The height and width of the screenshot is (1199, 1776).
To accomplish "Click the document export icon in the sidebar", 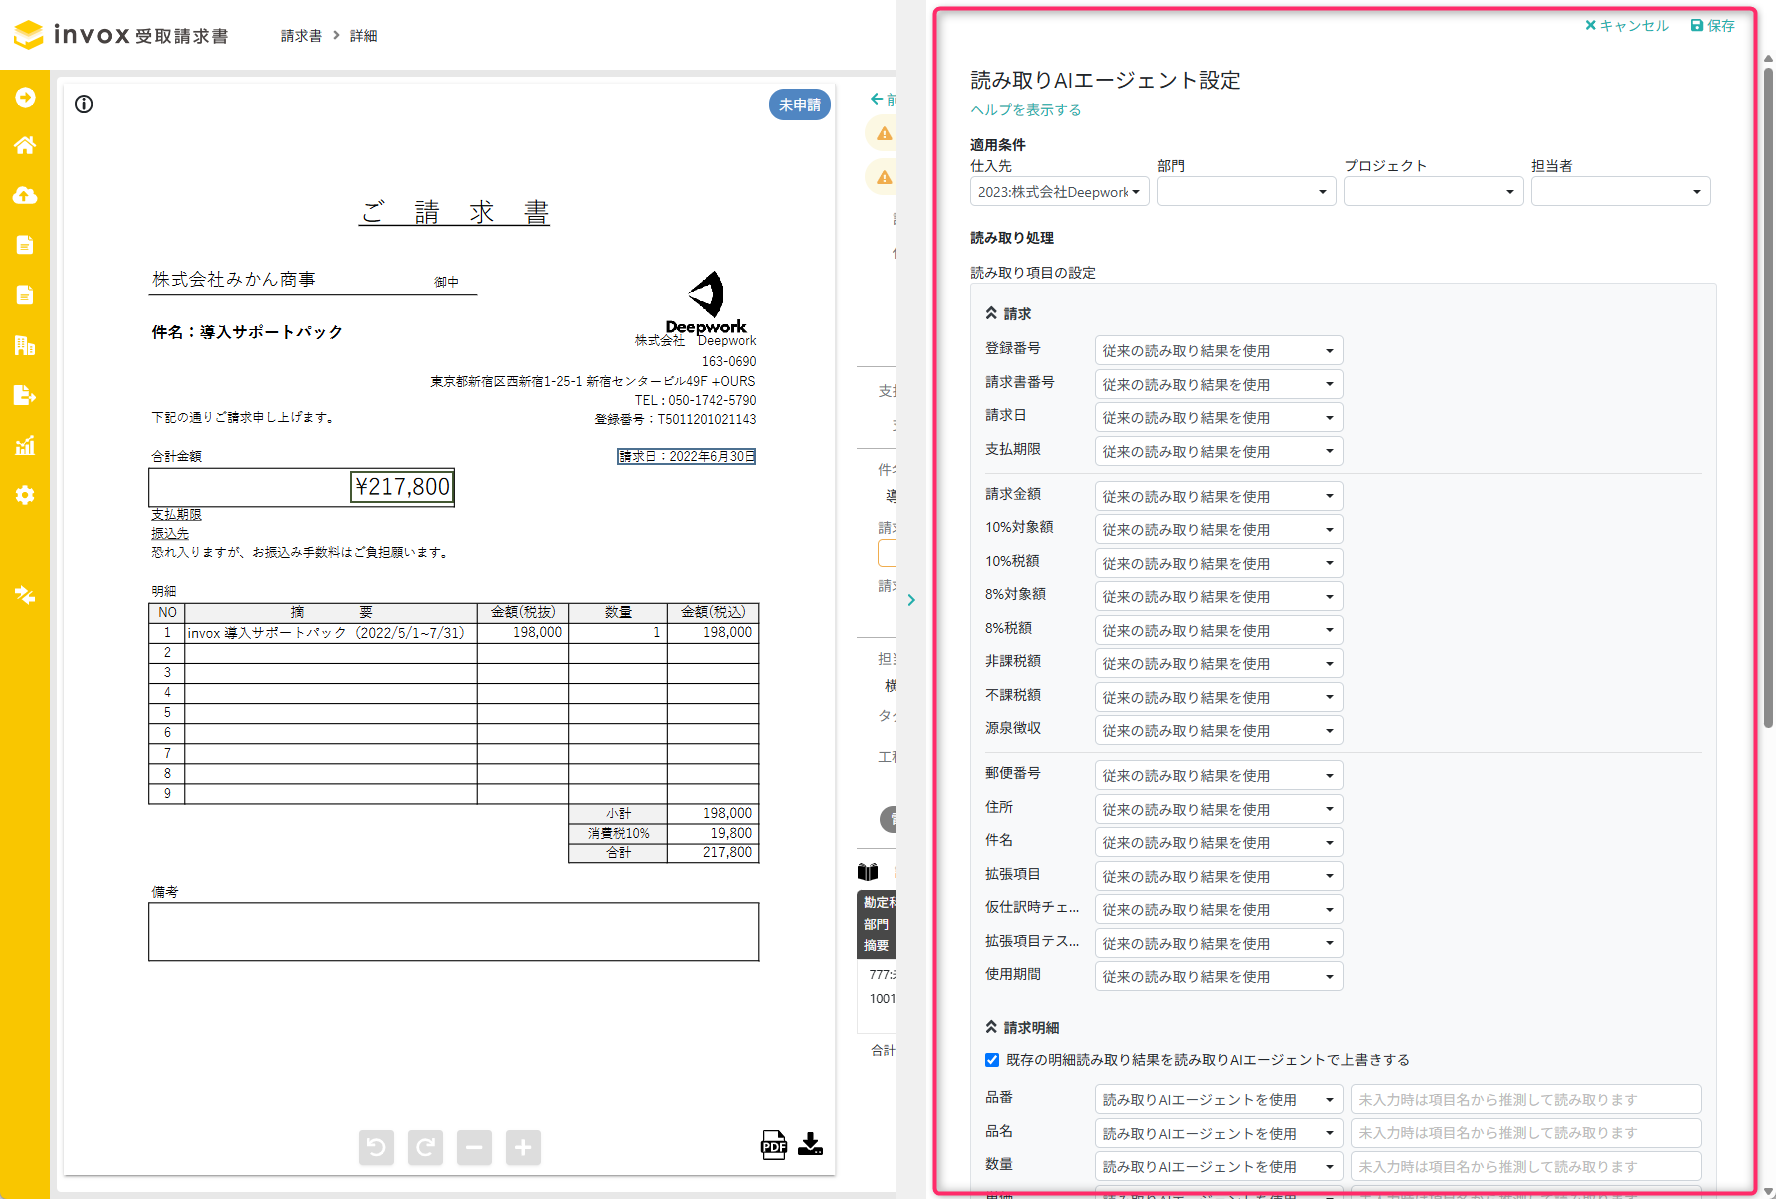I will click(25, 394).
